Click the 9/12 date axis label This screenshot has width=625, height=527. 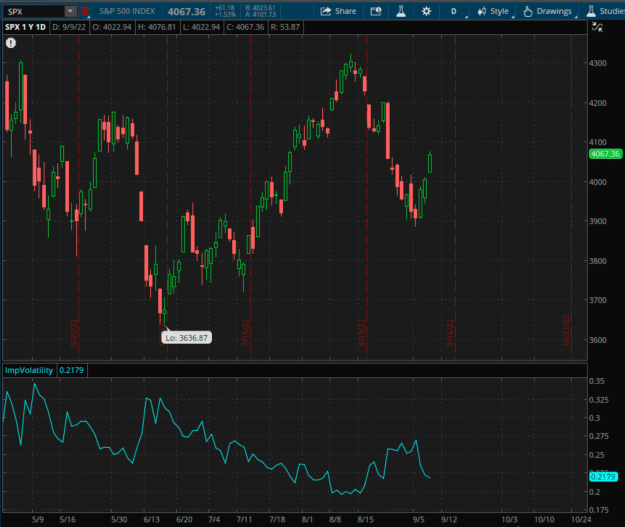(x=449, y=519)
